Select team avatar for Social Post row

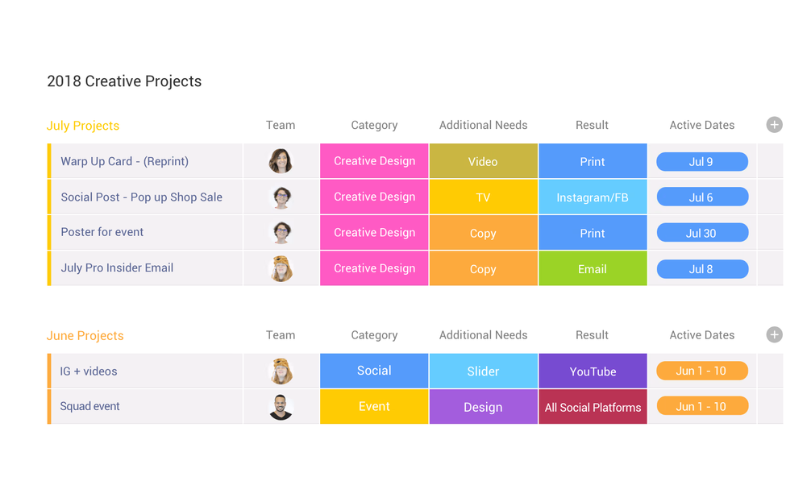[281, 197]
